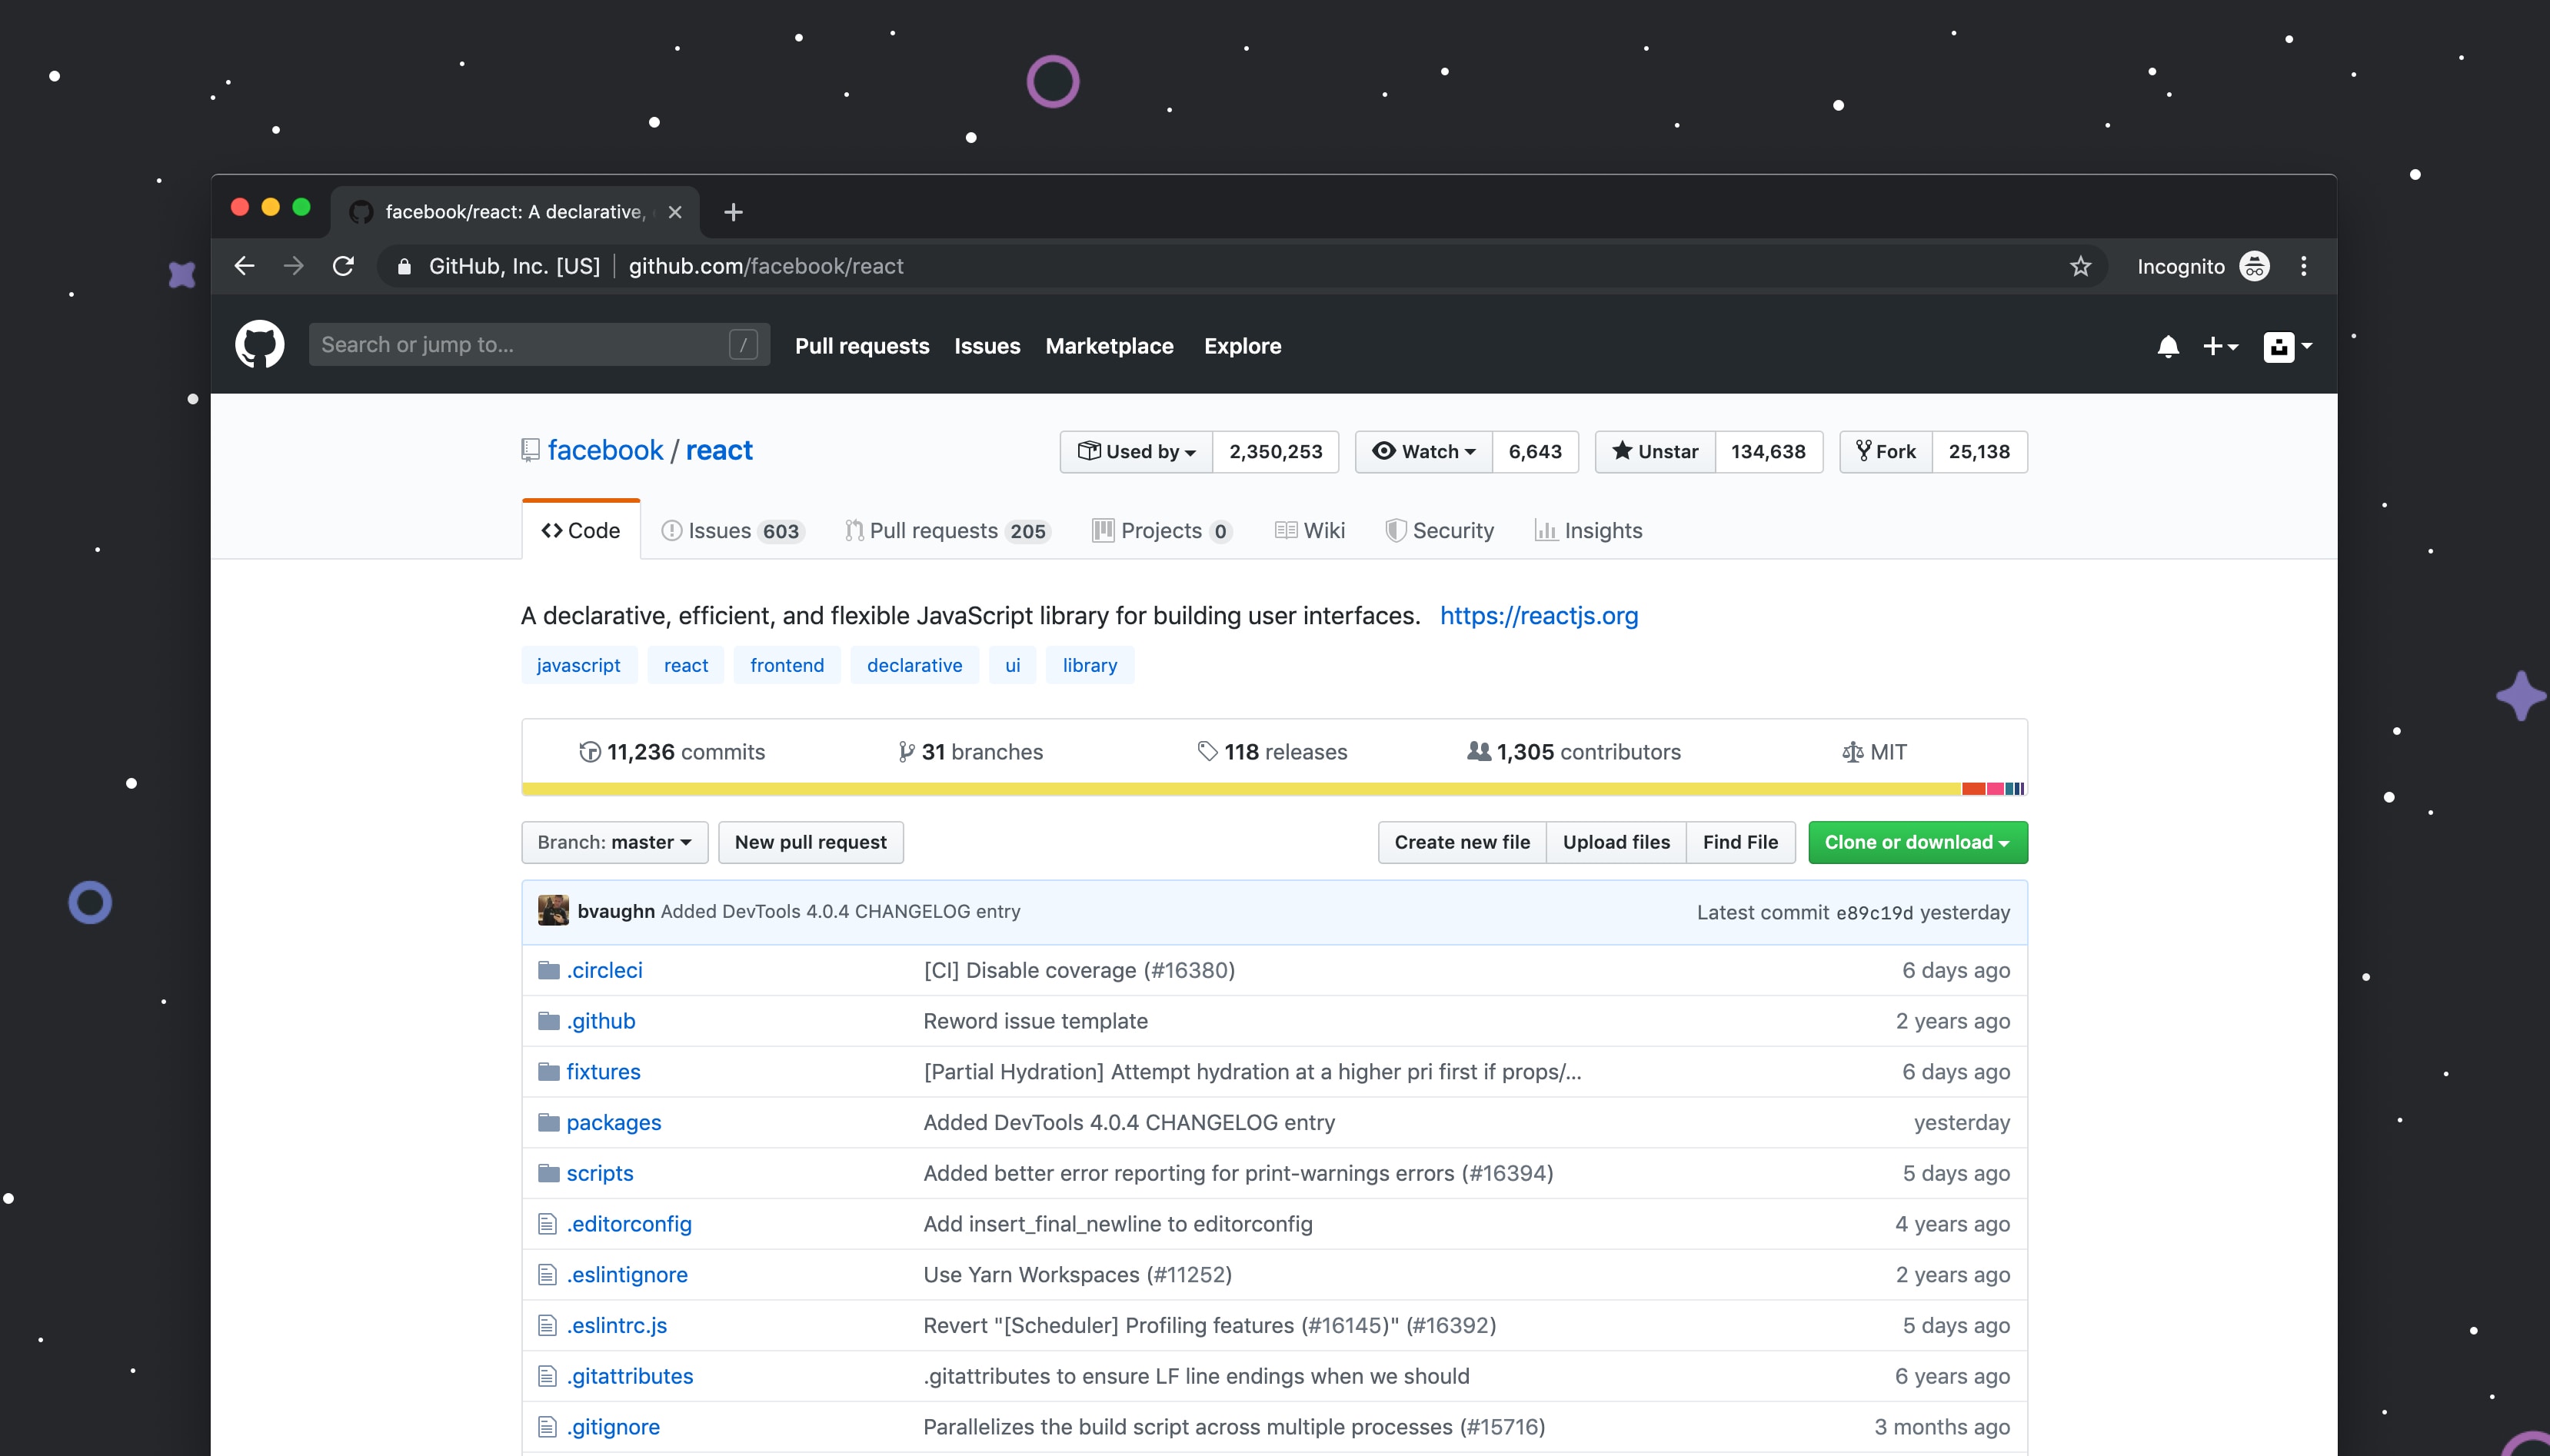The image size is (2550, 1456).
Task: Open the reactjs.org link
Action: click(1538, 614)
